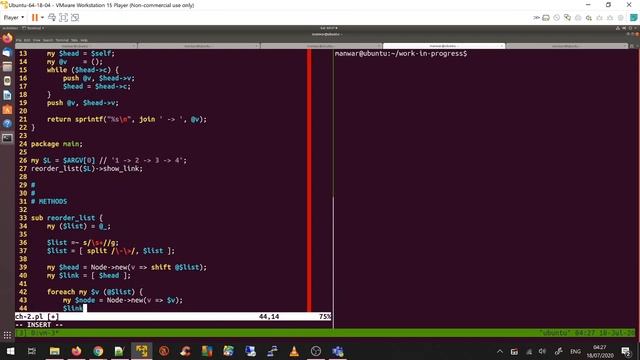Open the Player menu dropdown
640x360 pixels.
[13, 18]
